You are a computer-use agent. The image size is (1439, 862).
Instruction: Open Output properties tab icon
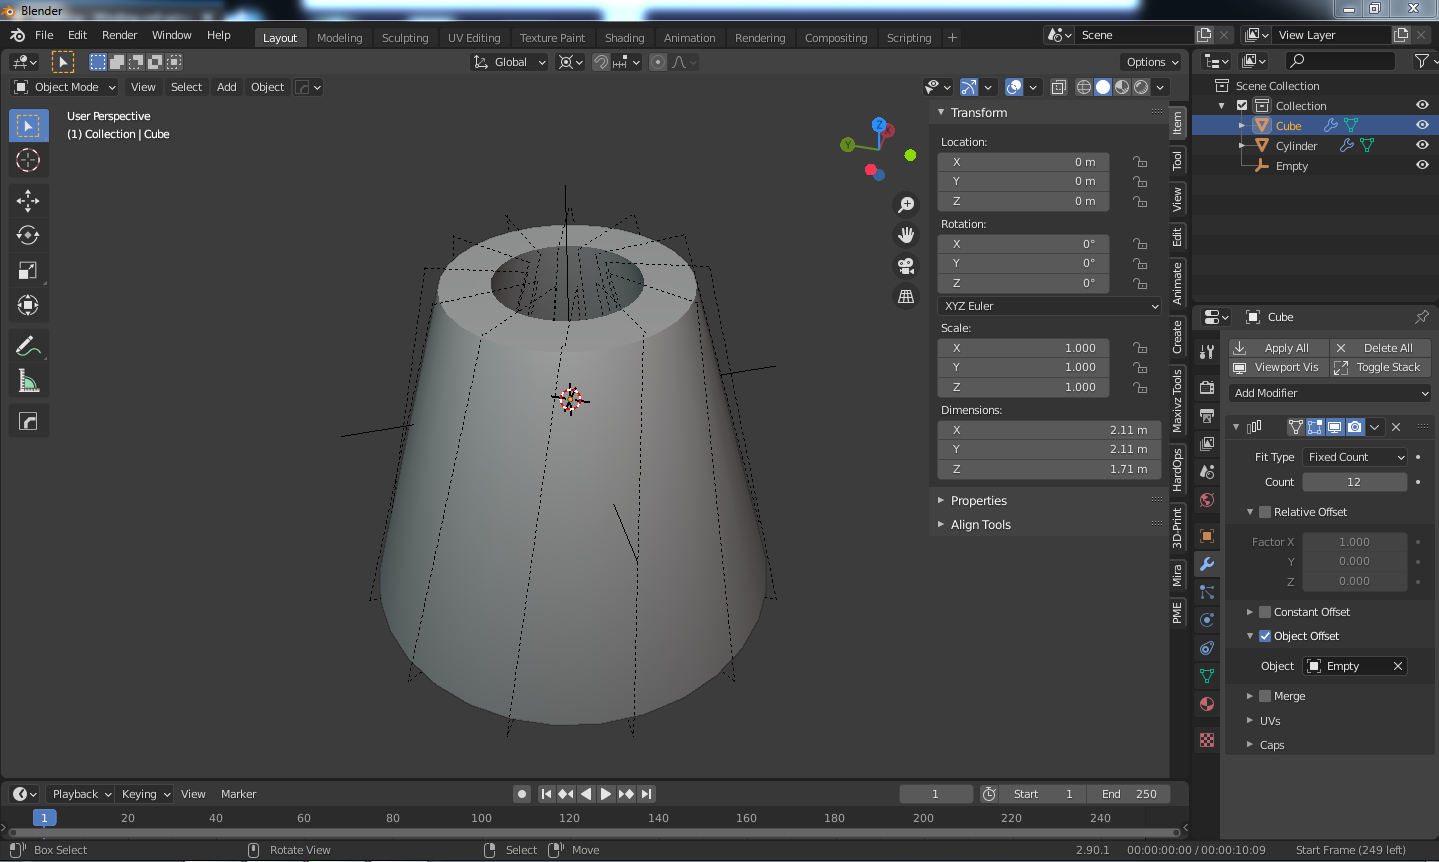tap(1207, 415)
